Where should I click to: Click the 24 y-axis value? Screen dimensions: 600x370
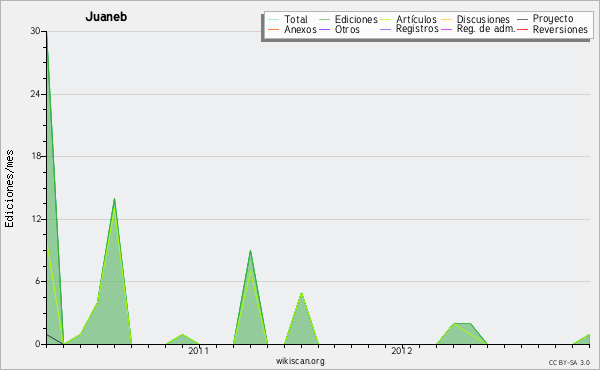(x=35, y=94)
